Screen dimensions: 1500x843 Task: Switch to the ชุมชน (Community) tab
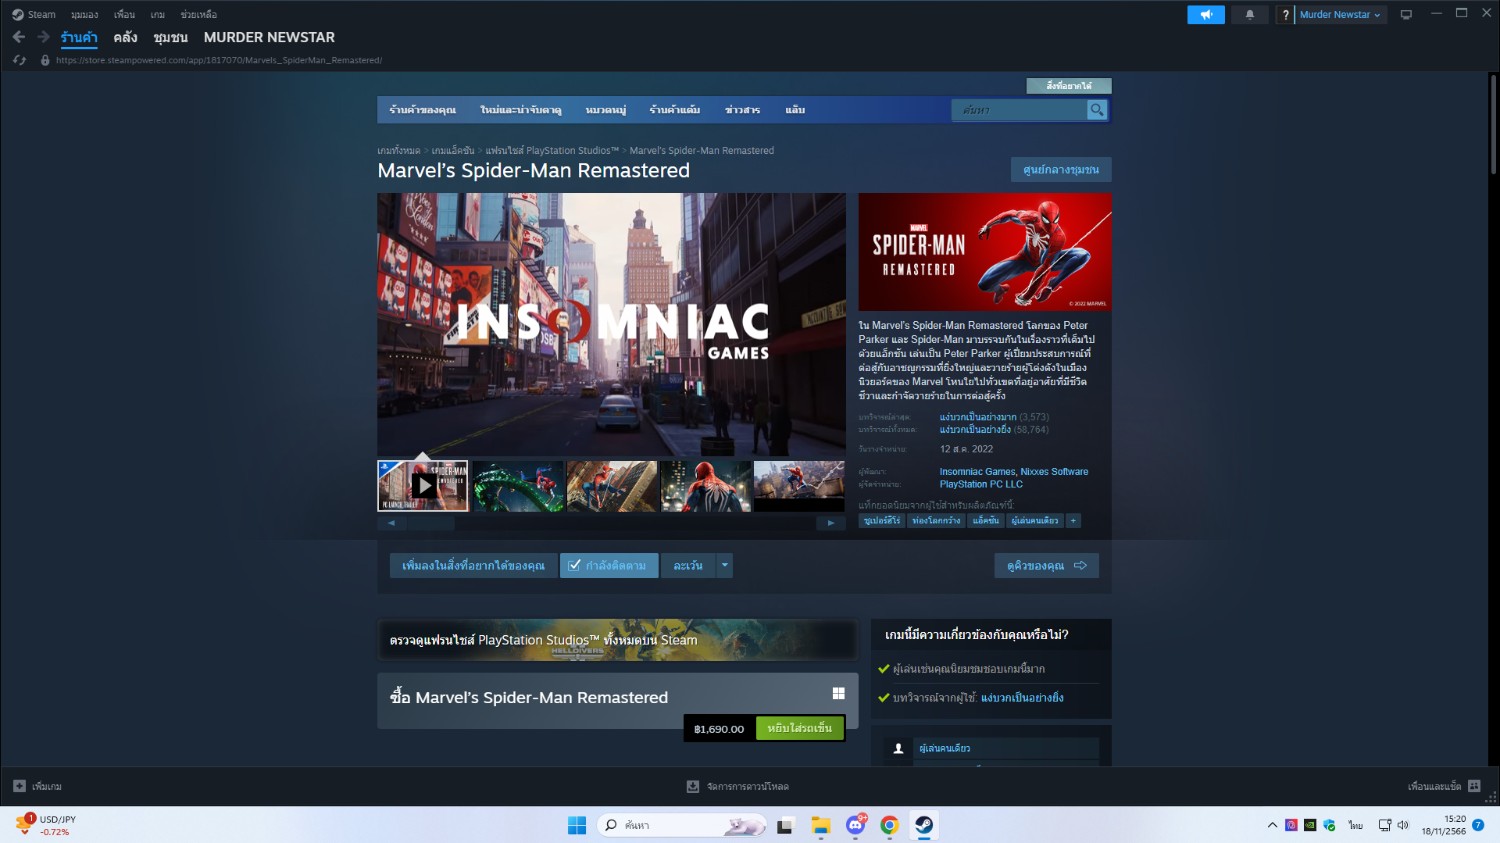(171, 37)
